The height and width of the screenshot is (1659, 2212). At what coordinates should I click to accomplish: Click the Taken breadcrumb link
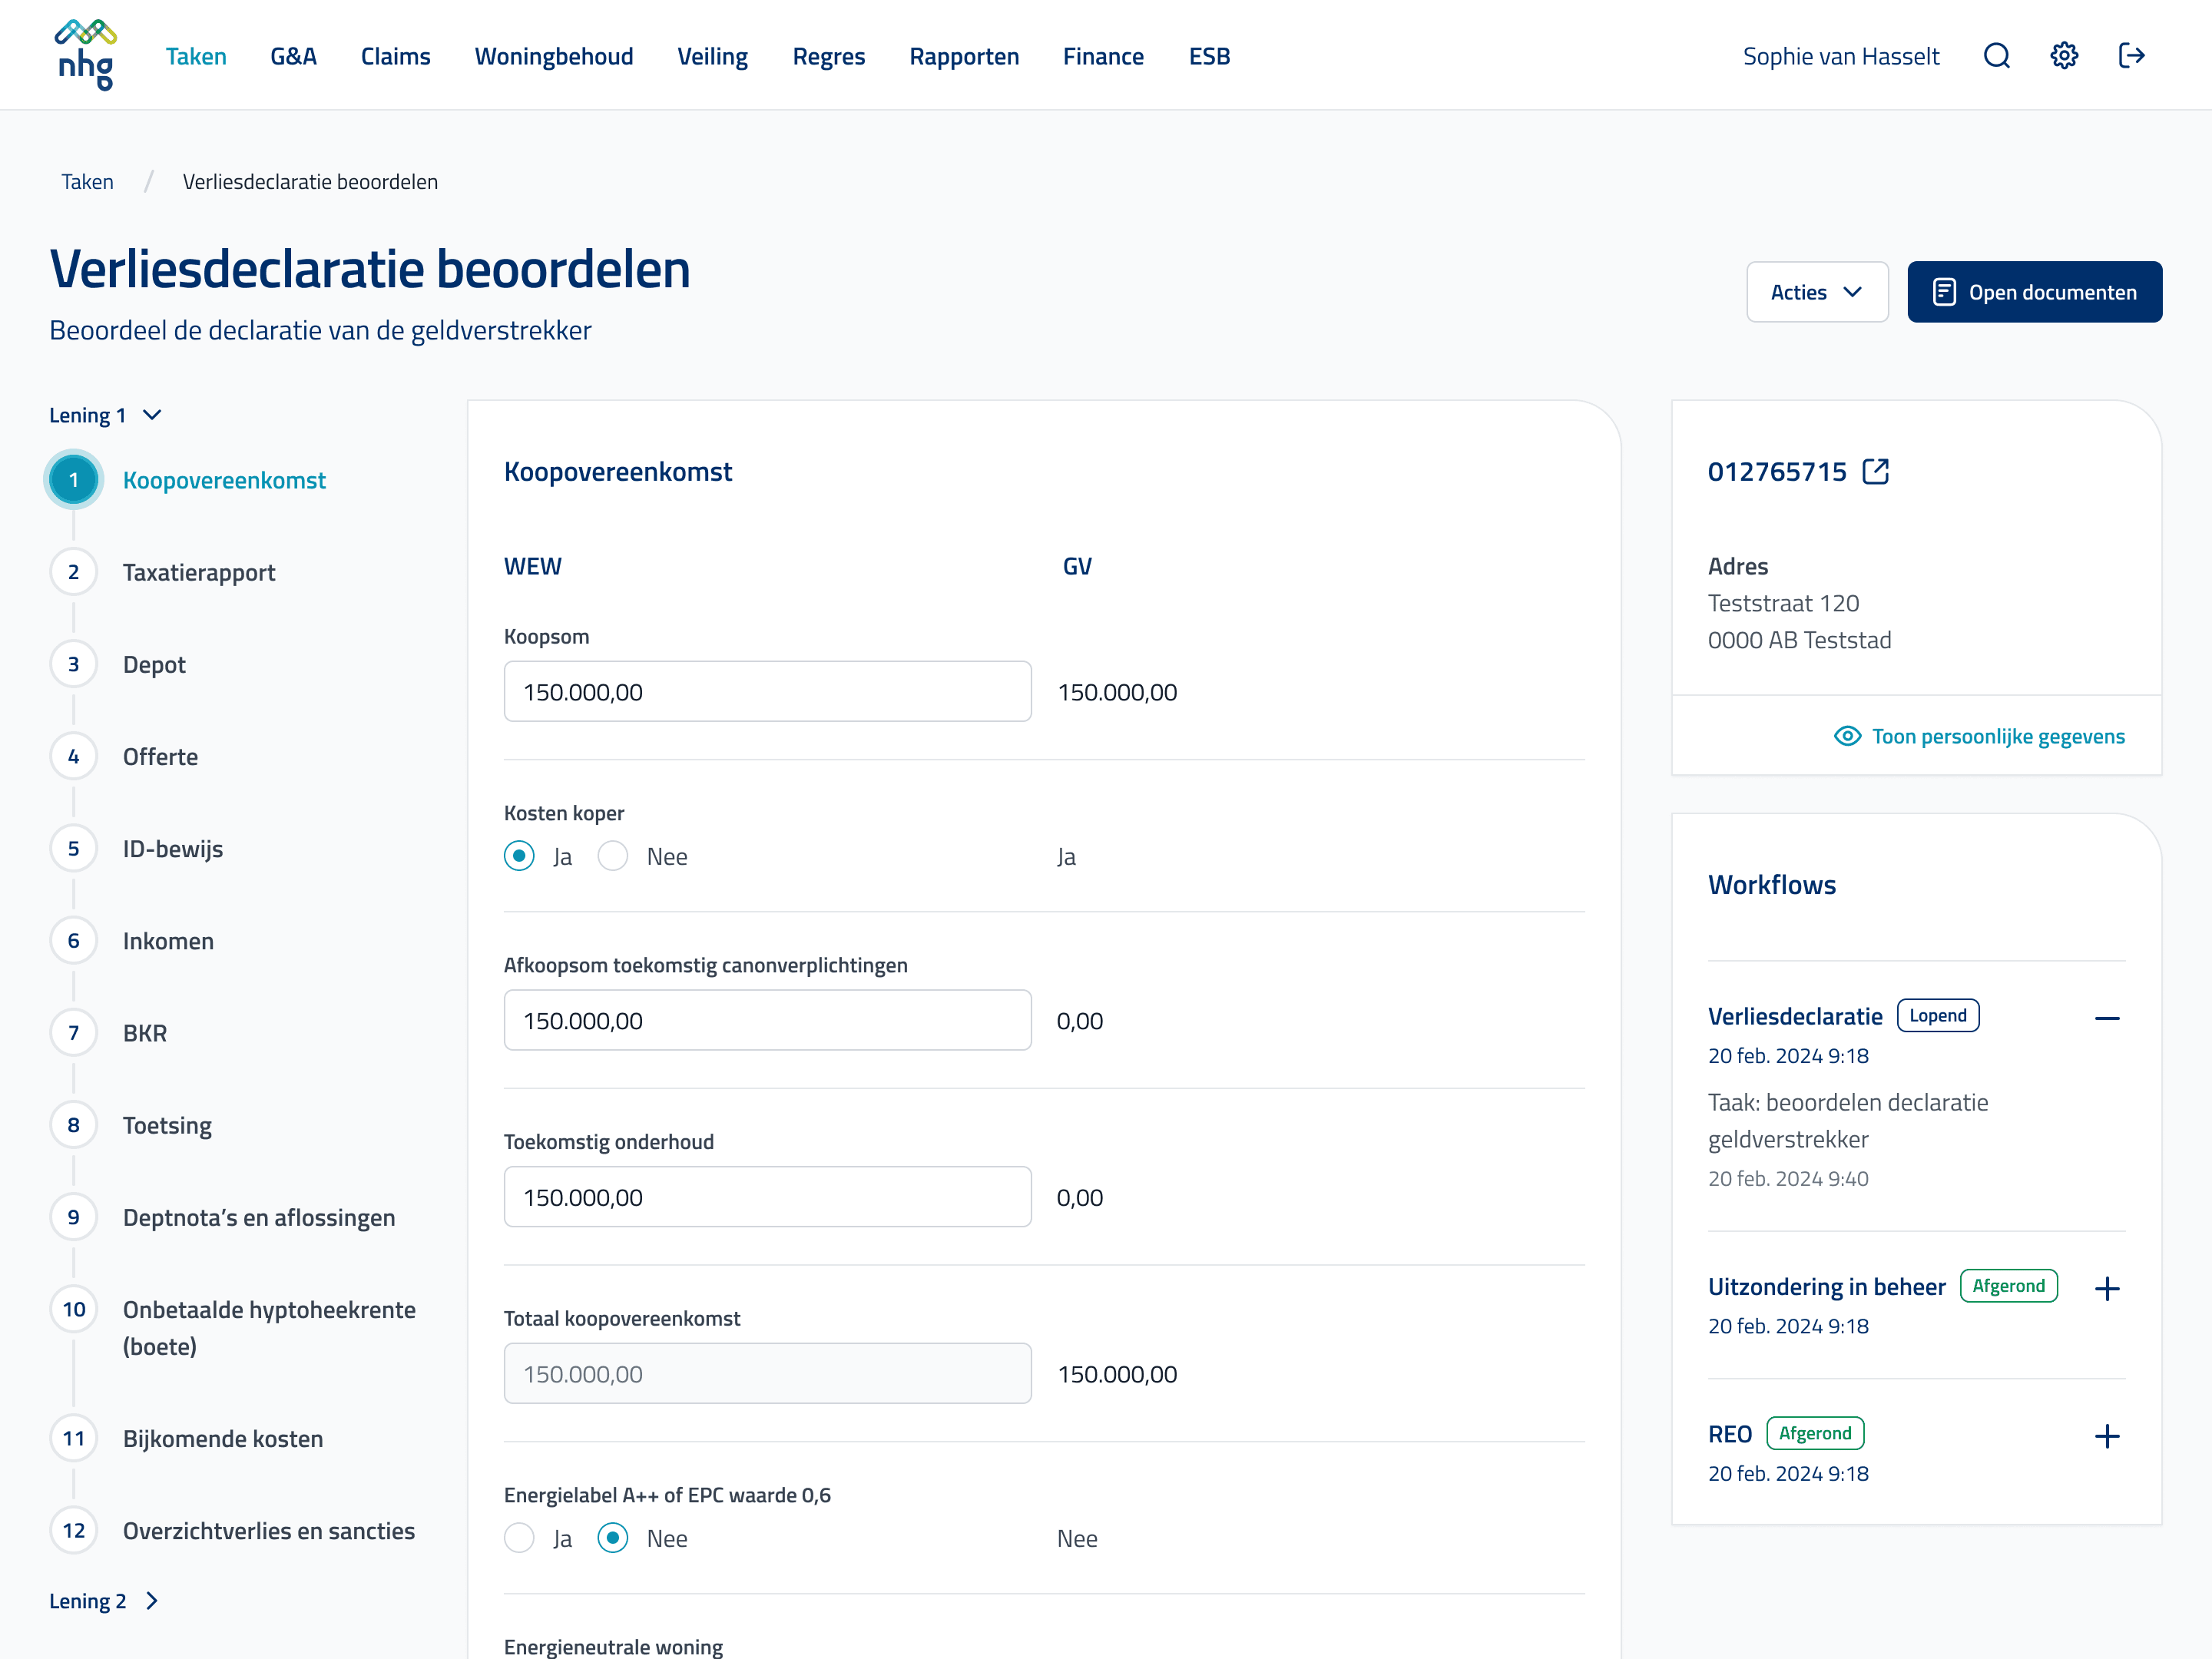click(87, 182)
